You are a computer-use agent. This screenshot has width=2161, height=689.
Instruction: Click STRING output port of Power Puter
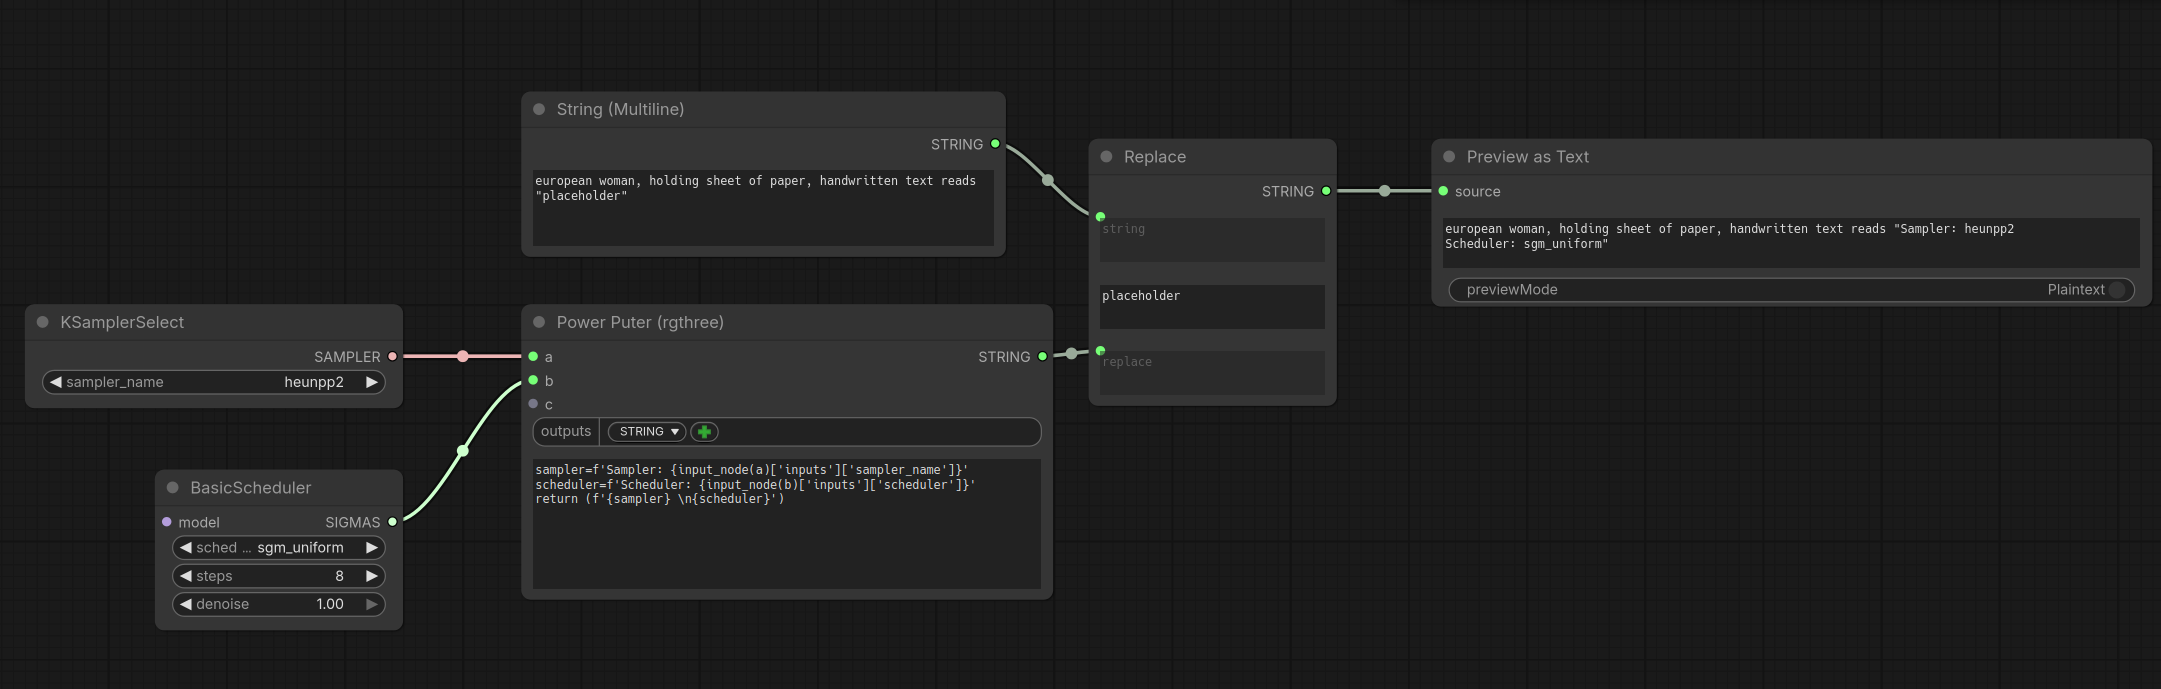click(1042, 356)
